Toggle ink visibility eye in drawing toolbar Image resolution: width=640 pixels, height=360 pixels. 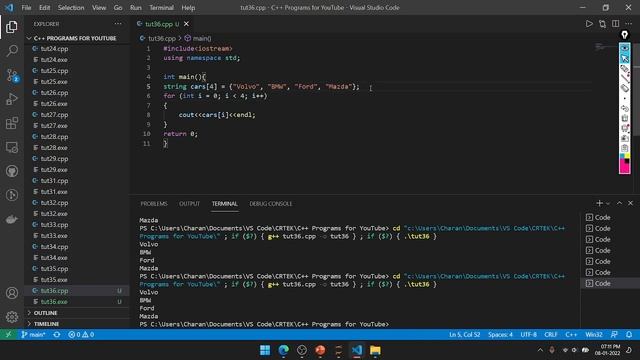(x=624, y=49)
